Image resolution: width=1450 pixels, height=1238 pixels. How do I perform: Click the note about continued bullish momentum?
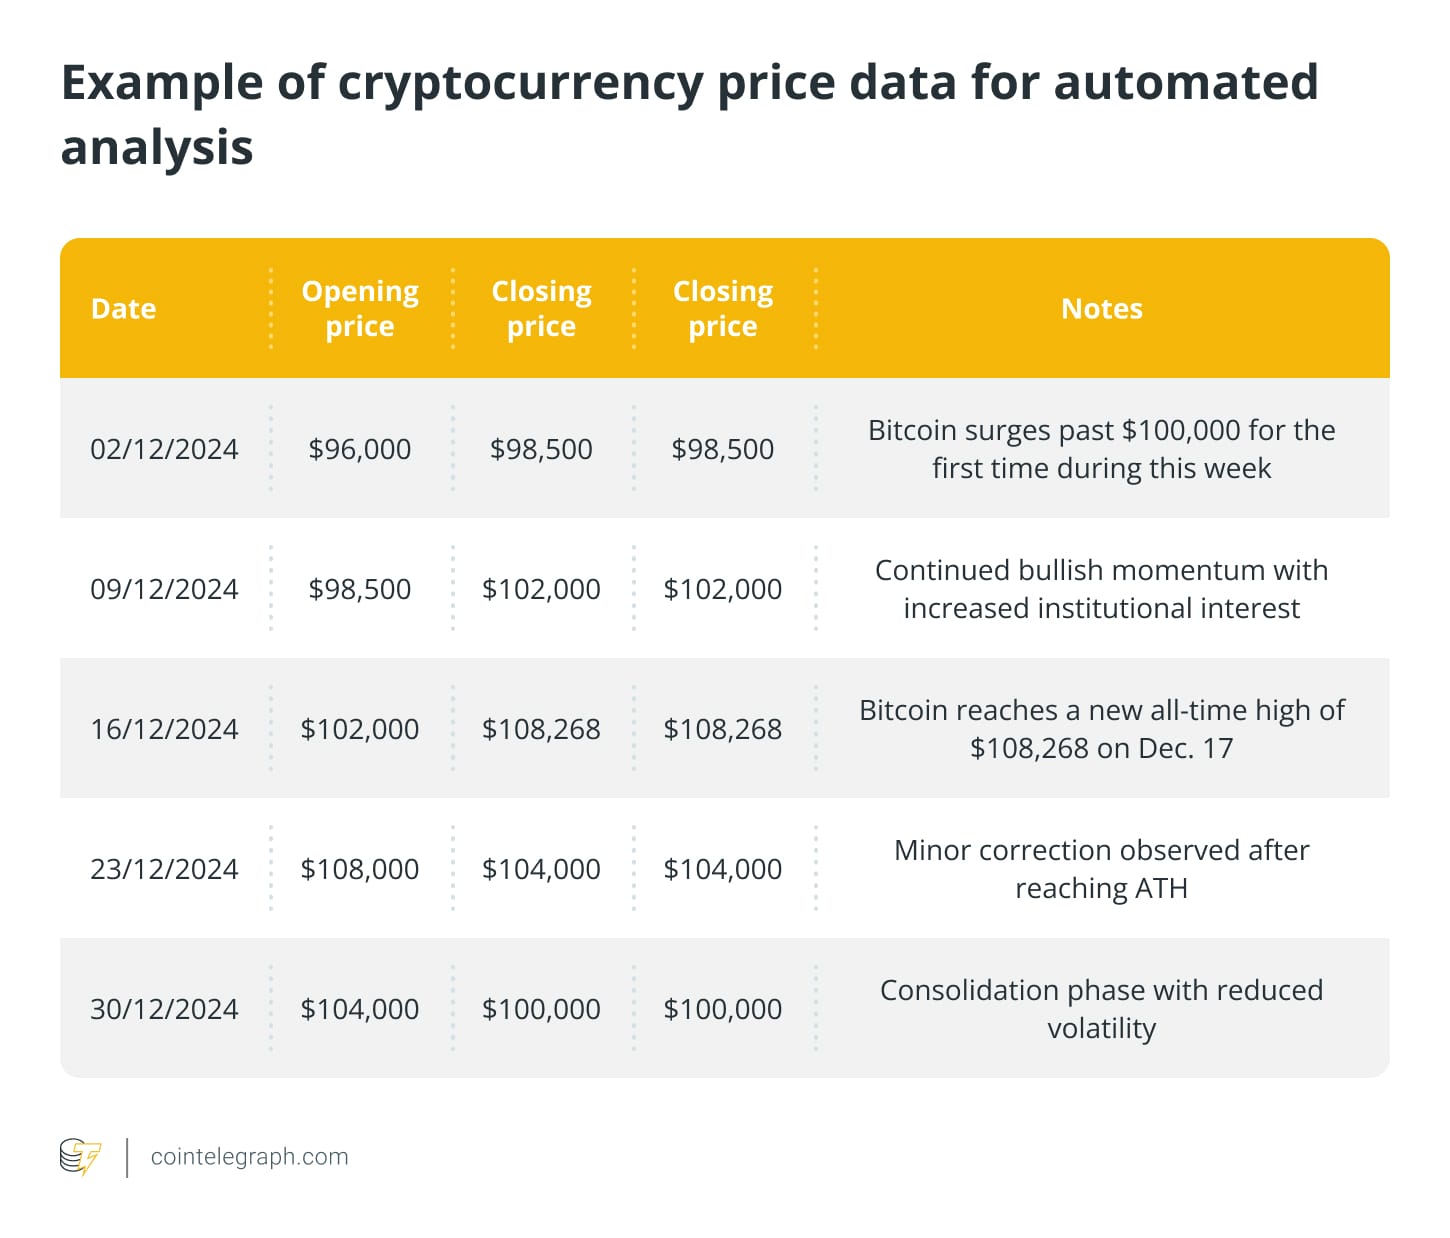point(1101,589)
